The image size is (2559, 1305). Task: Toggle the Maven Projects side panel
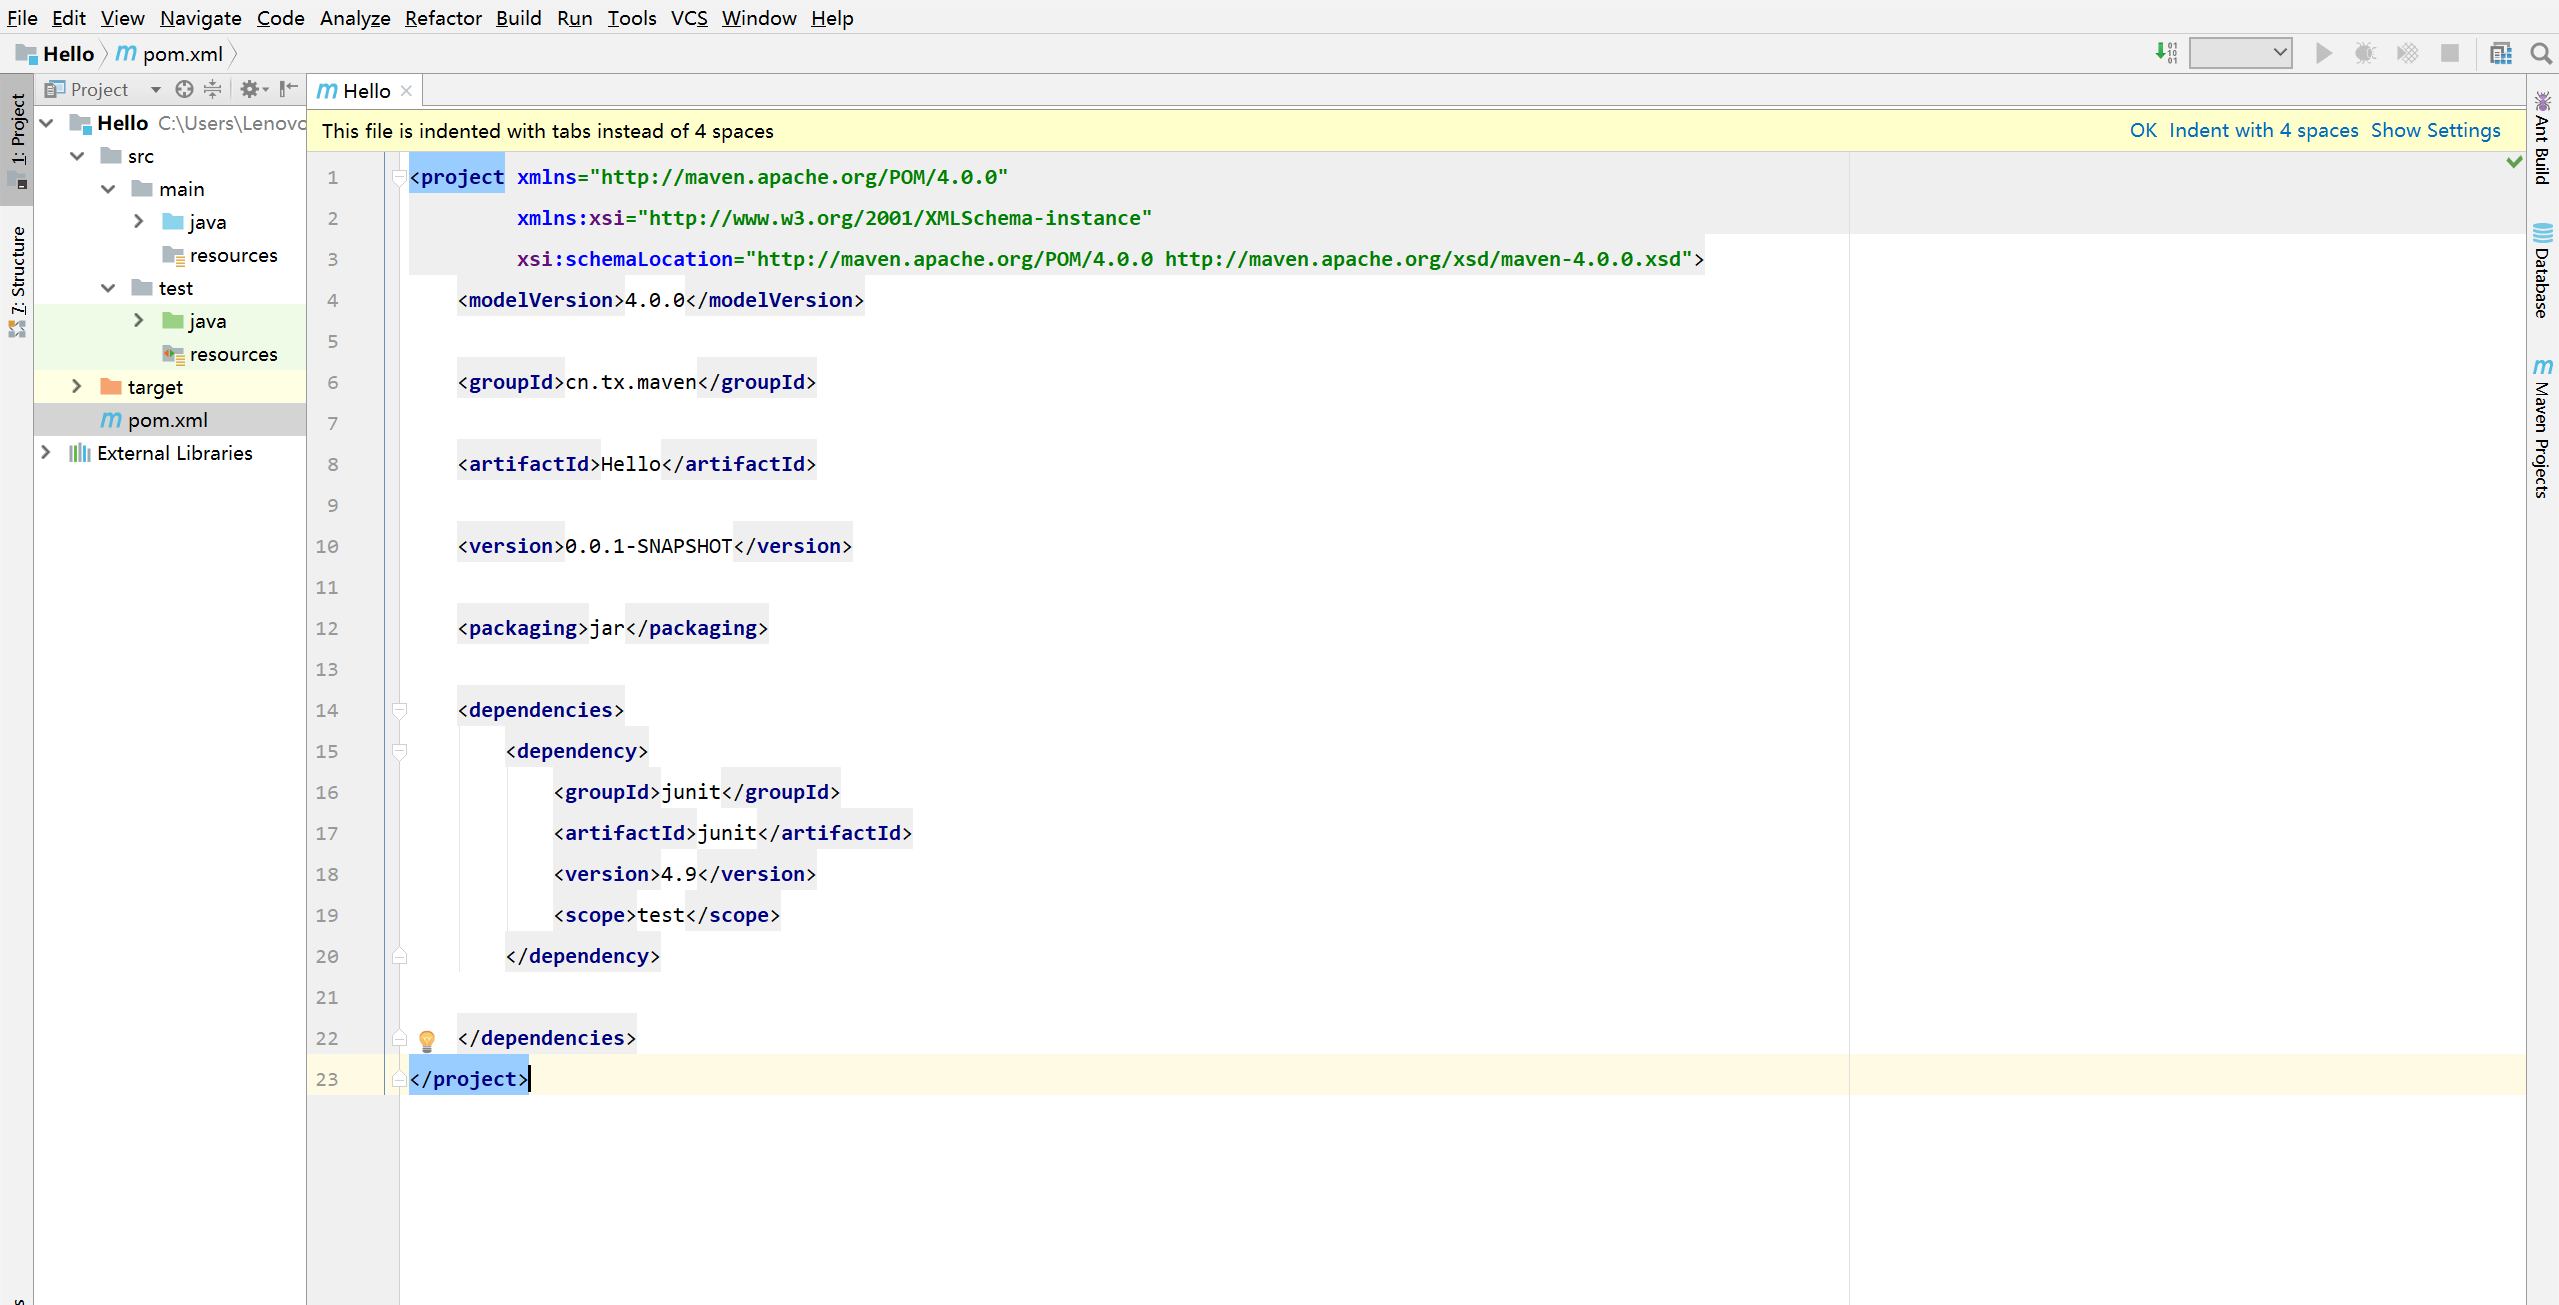(x=2542, y=428)
